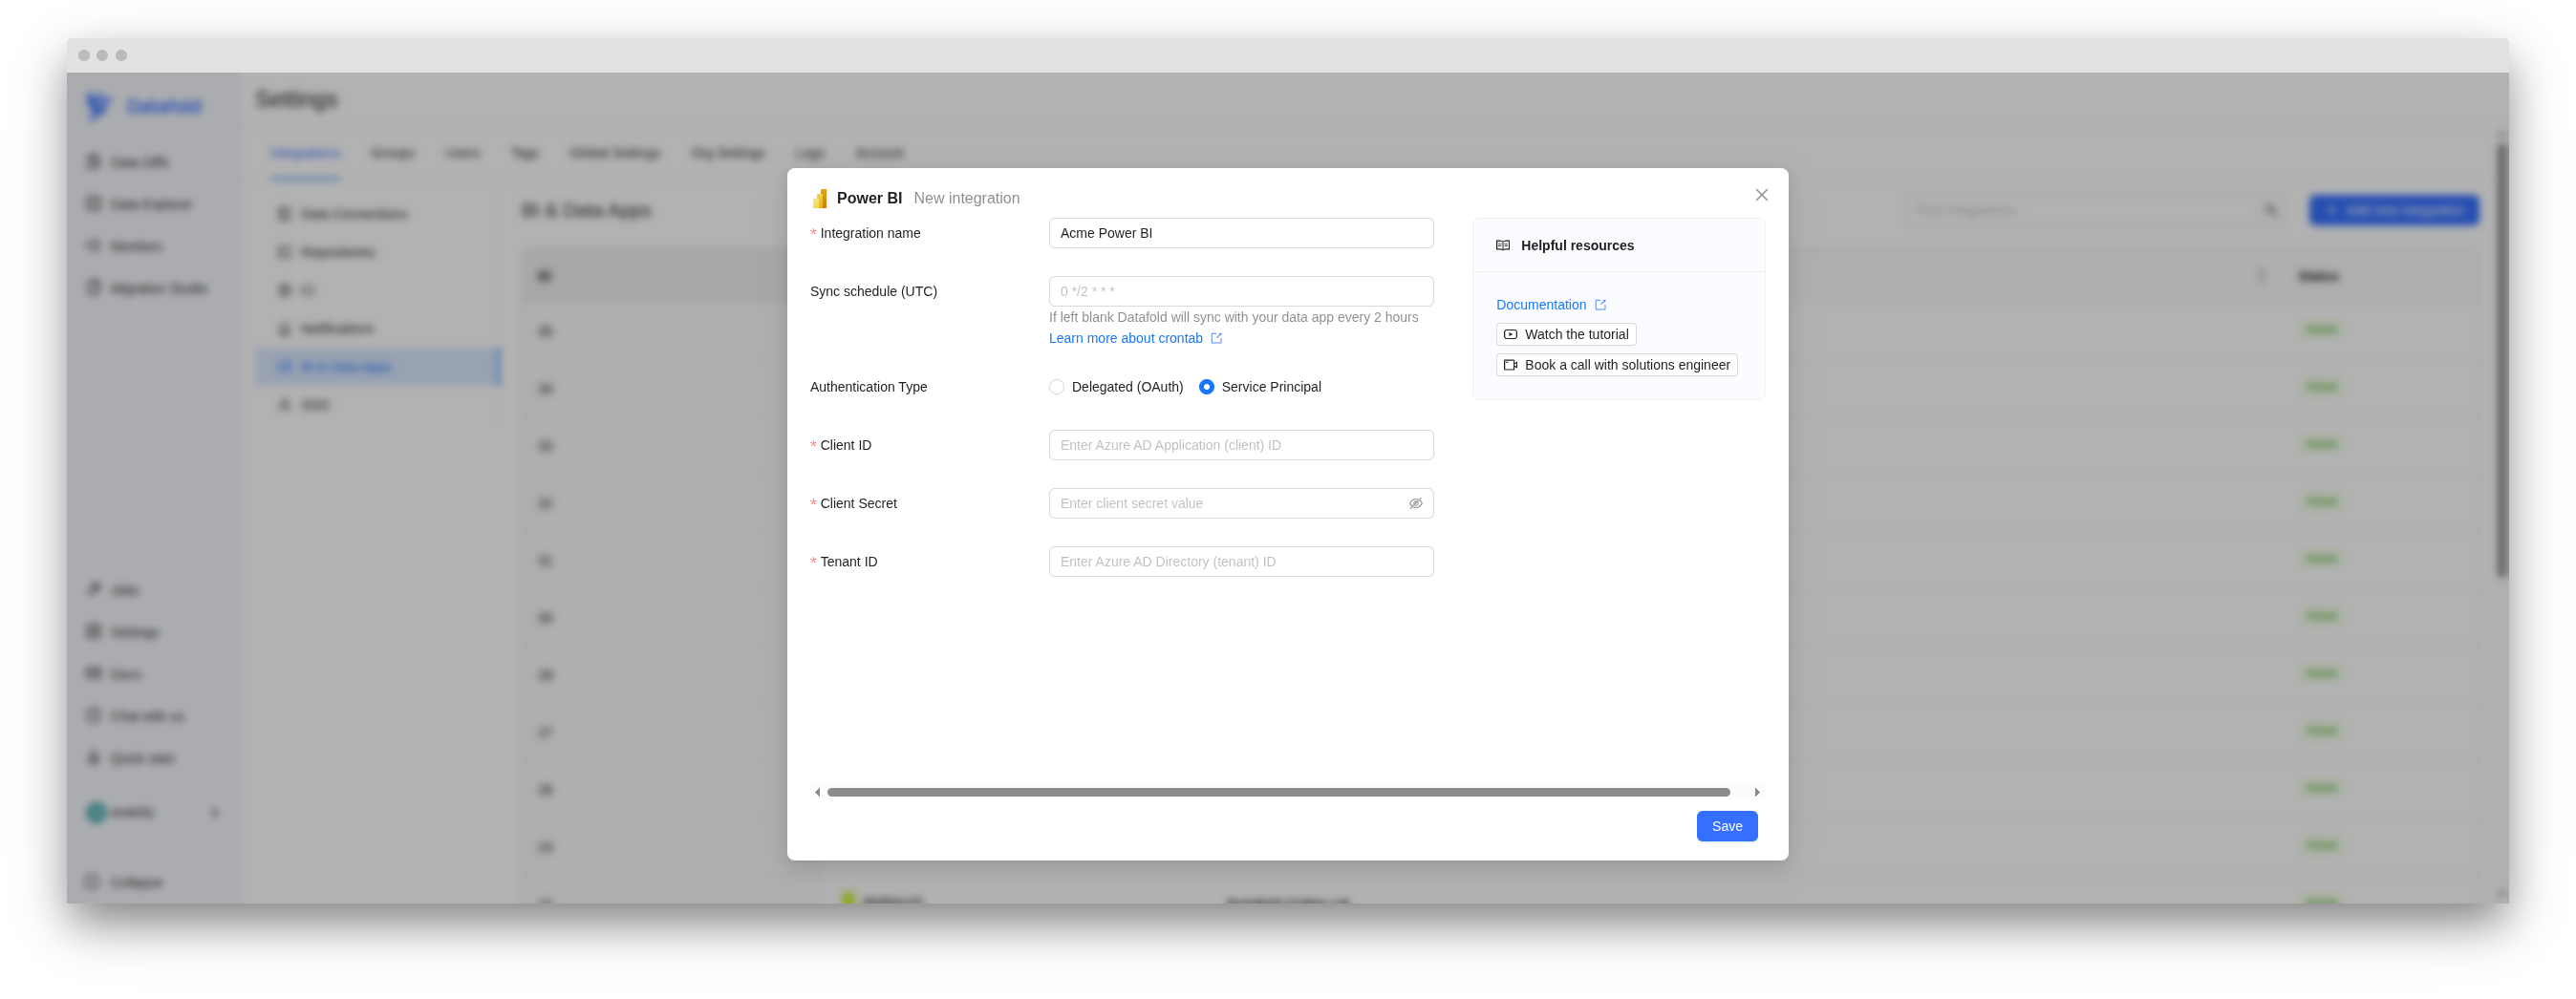Click the dialog horizontal scrollbar thumb
The height and width of the screenshot is (999, 2576).
pos(1277,792)
